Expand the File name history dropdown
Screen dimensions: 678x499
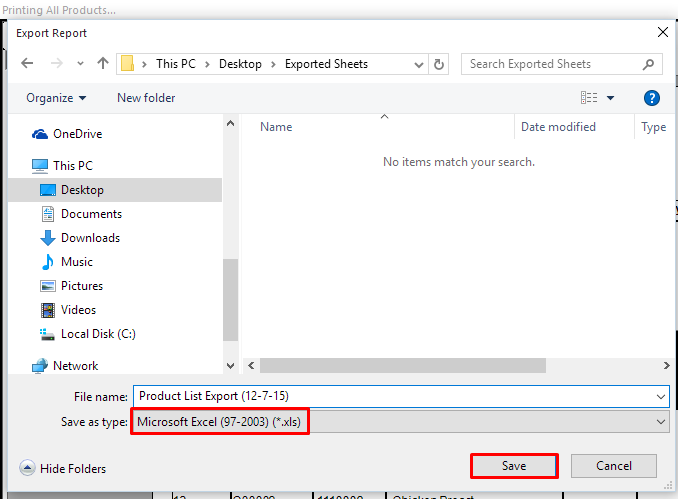click(x=660, y=396)
